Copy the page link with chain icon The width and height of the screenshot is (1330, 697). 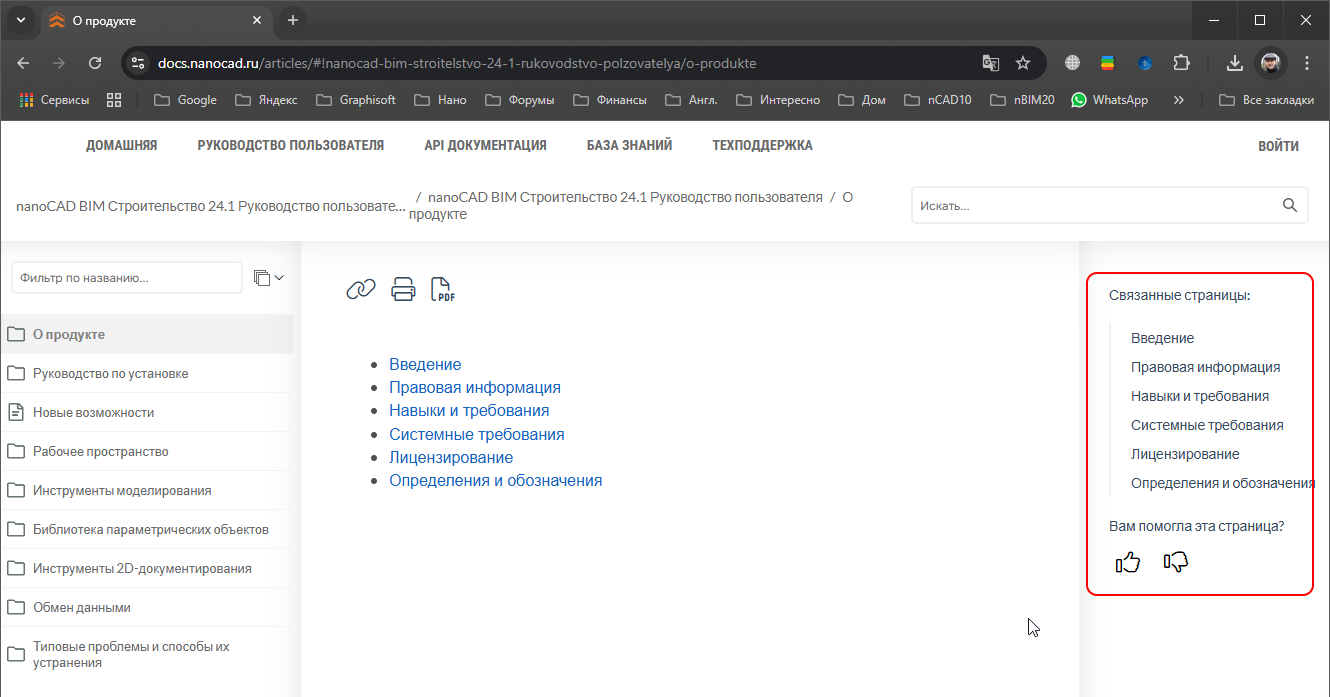coord(360,290)
